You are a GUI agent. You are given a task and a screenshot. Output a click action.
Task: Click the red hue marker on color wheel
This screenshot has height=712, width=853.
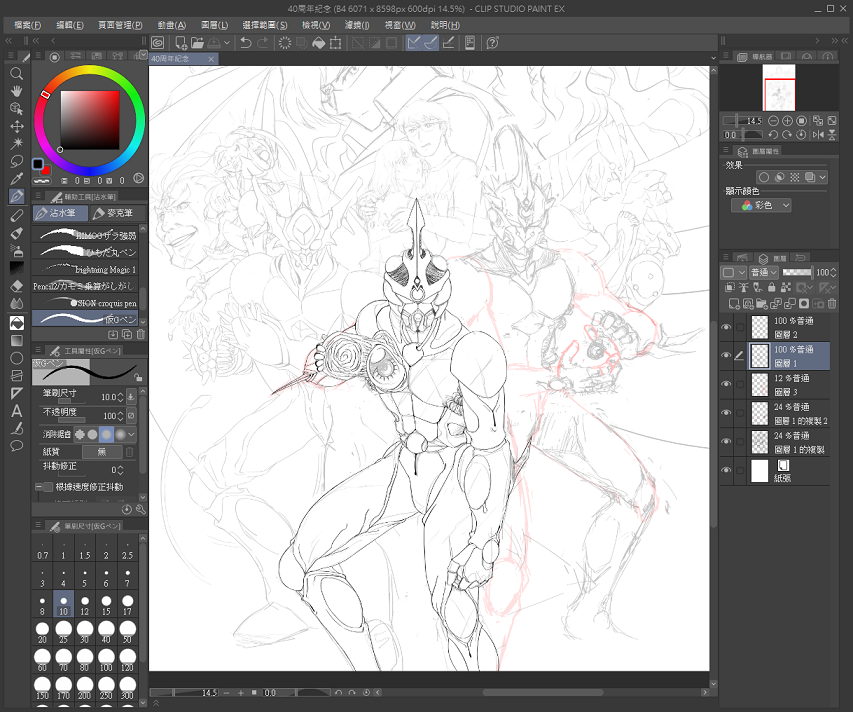click(x=46, y=95)
